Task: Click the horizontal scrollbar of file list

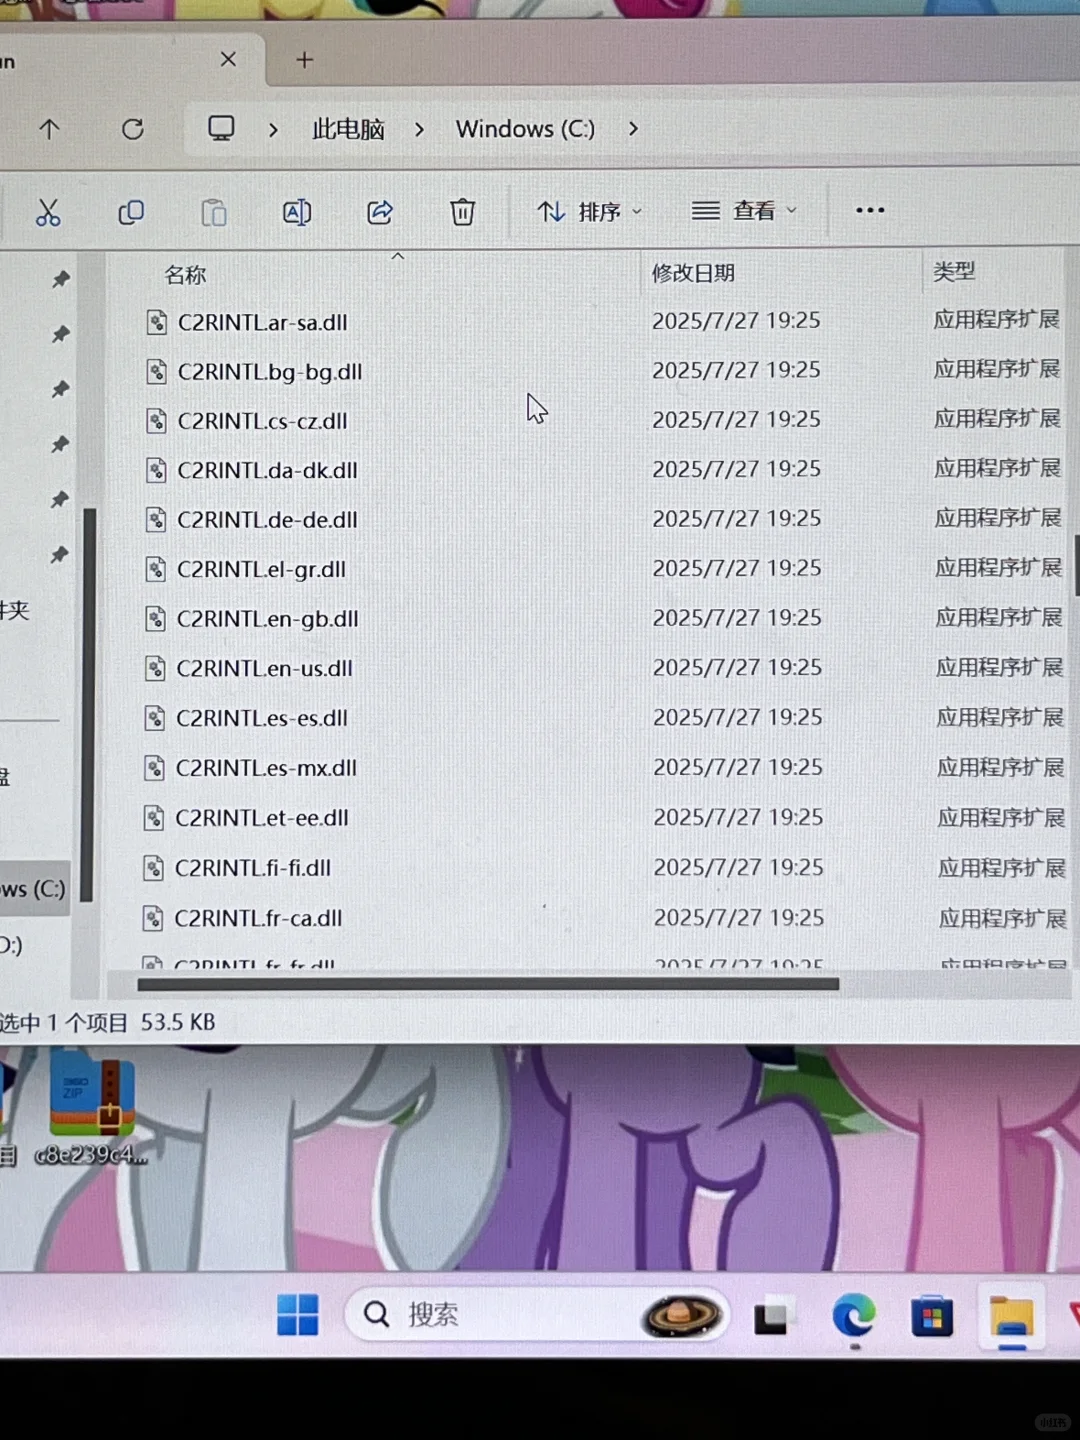Action: (488, 985)
